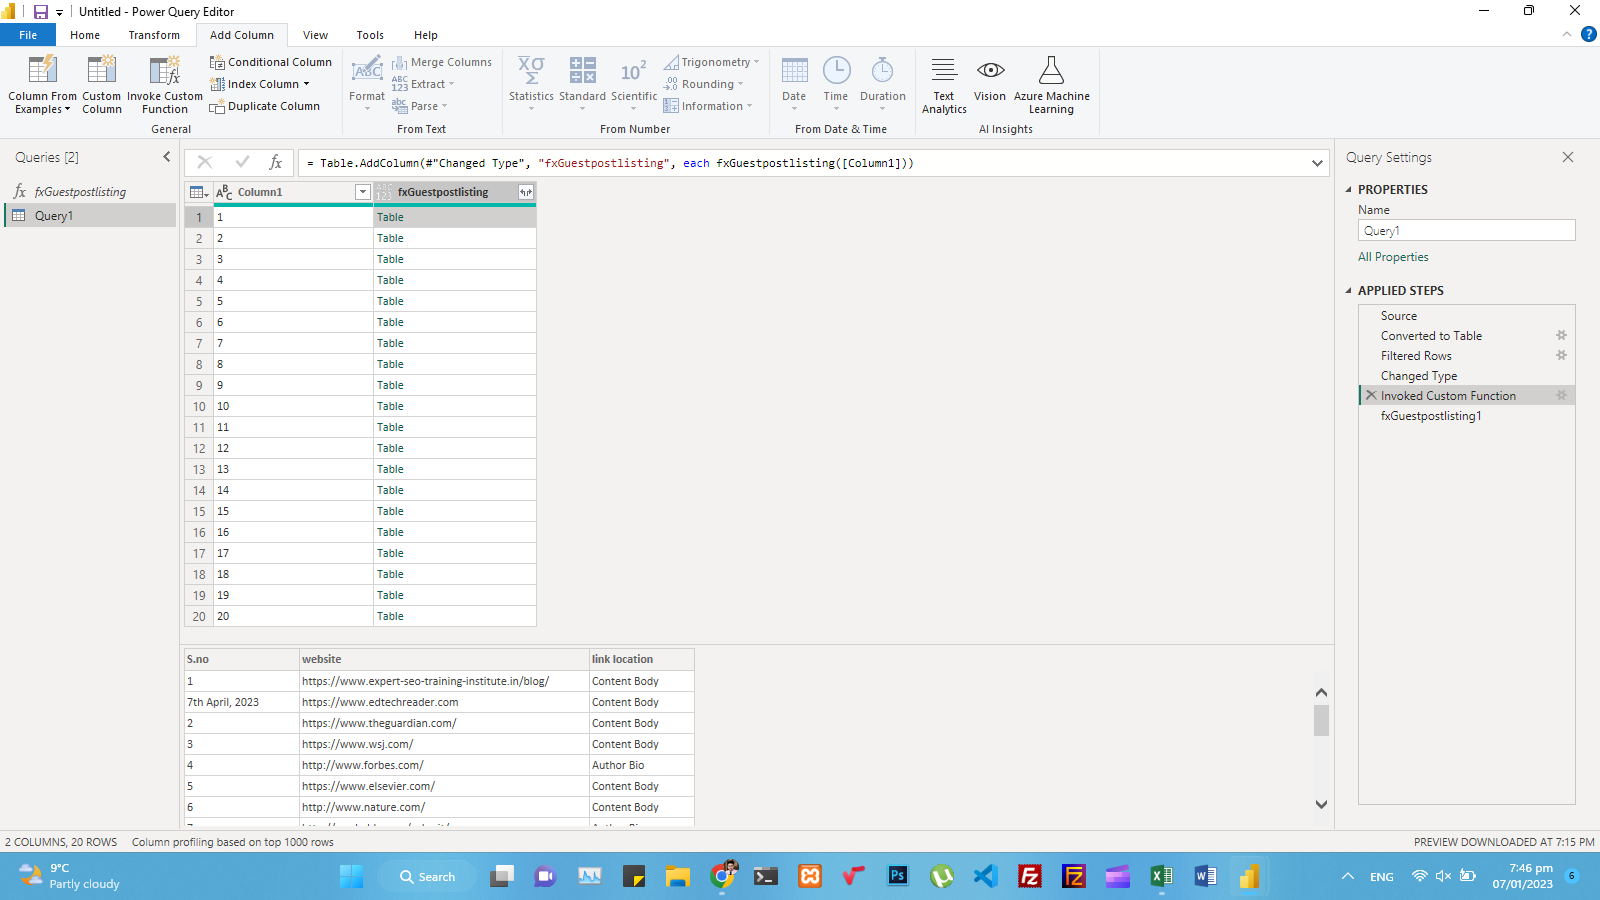
Task: Collapse the Queries pane
Action: [167, 157]
